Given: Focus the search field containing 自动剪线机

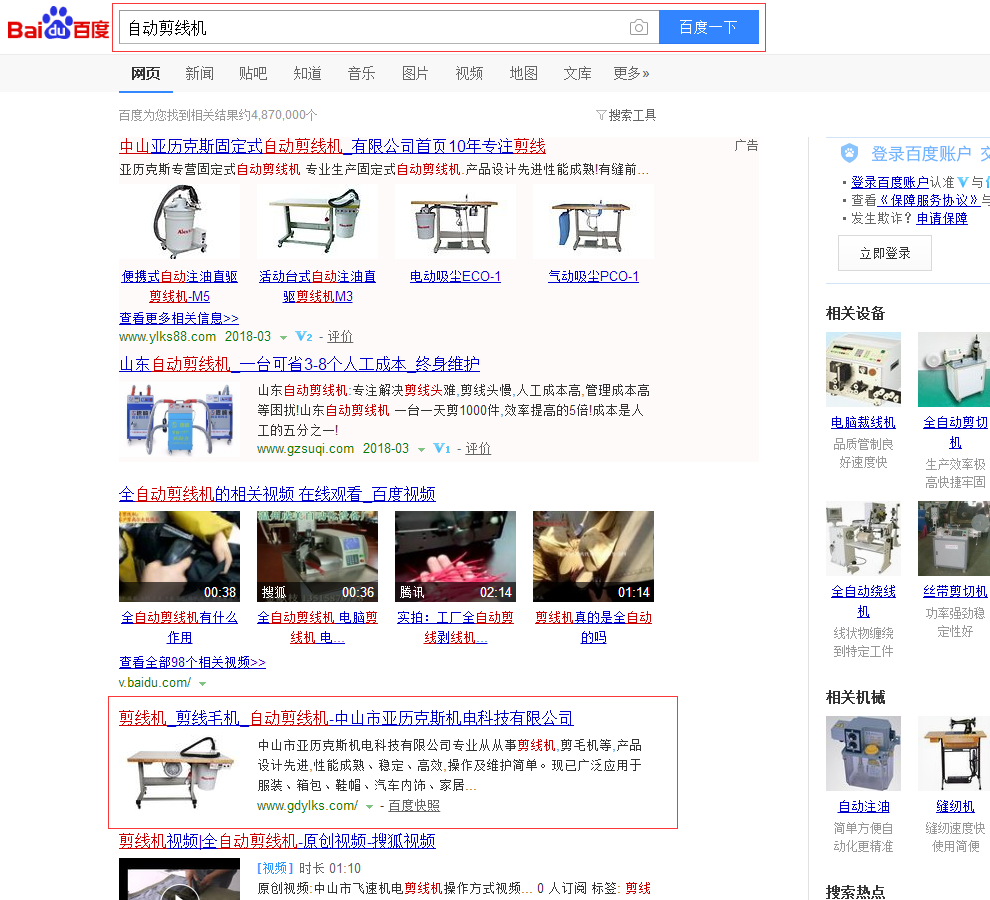Looking at the screenshot, I should (x=370, y=28).
